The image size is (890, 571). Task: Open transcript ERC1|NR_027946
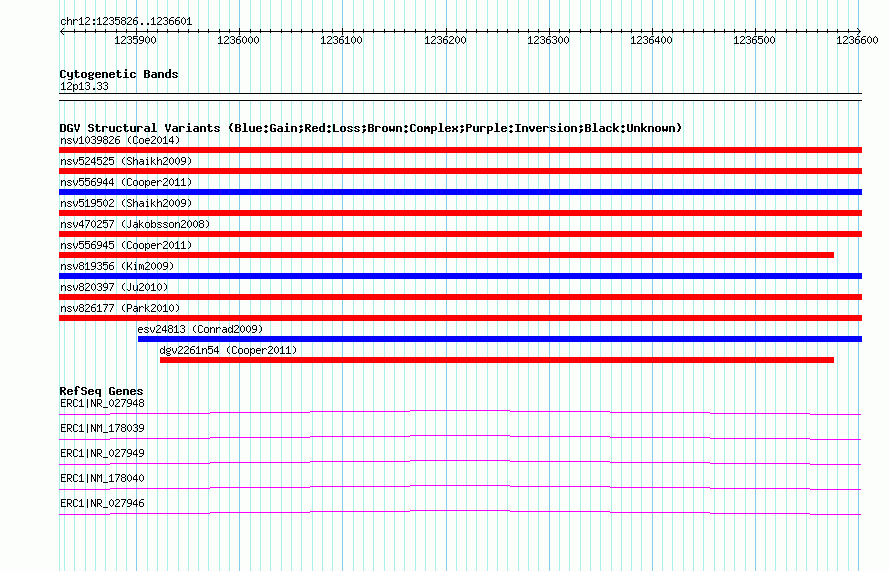pyautogui.click(x=102, y=503)
